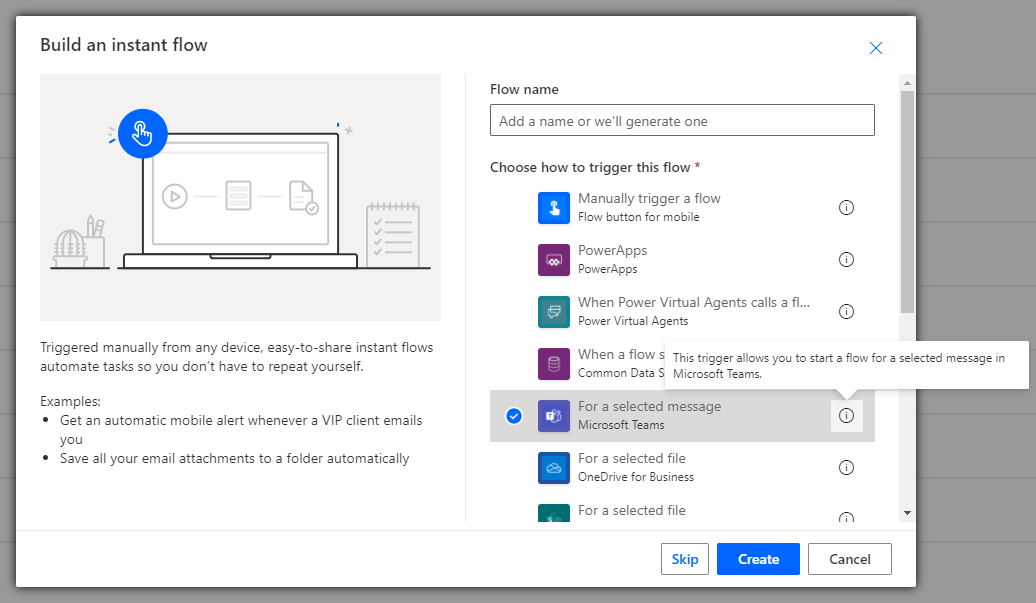
Task: Select the PowerApps trigger option
Action: (682, 260)
